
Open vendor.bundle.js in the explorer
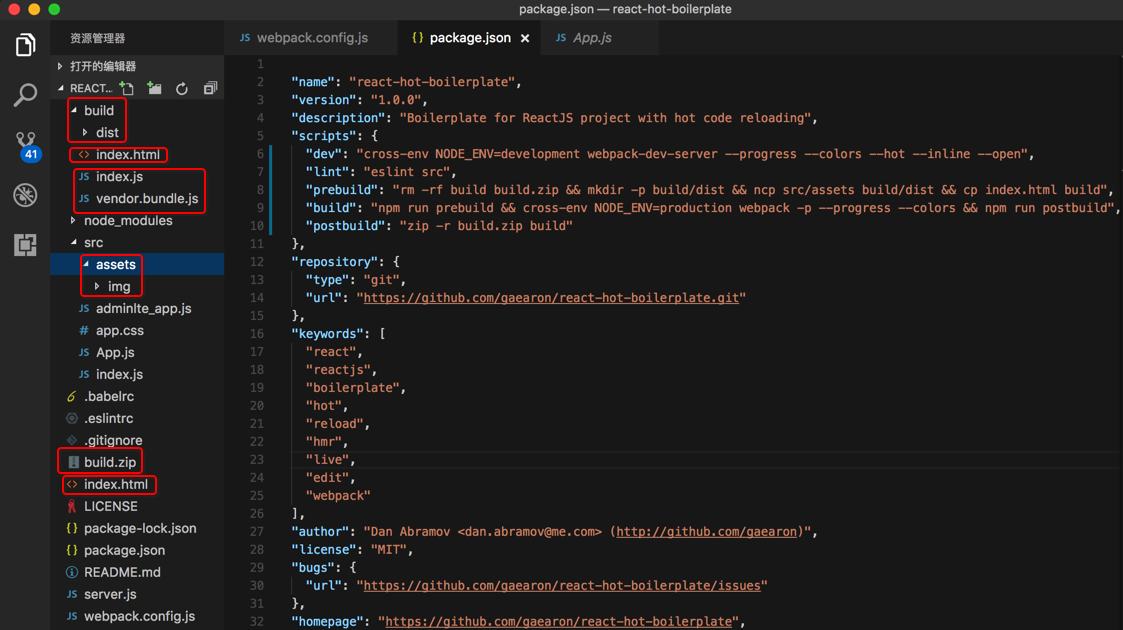click(x=146, y=199)
